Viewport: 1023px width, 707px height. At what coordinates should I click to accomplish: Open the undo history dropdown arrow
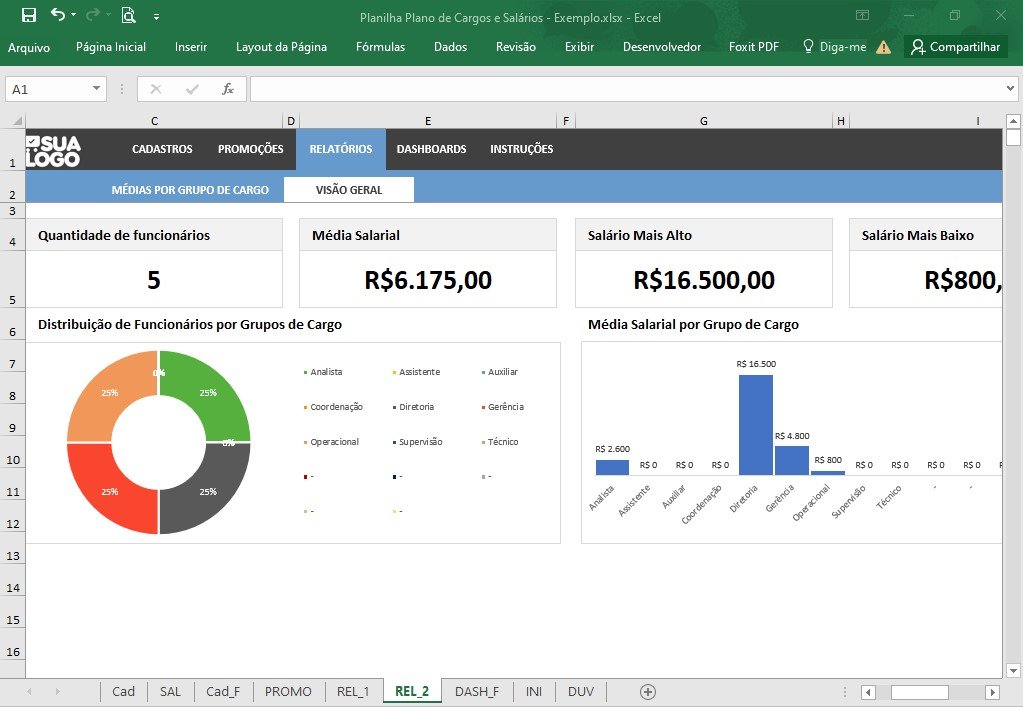73,15
